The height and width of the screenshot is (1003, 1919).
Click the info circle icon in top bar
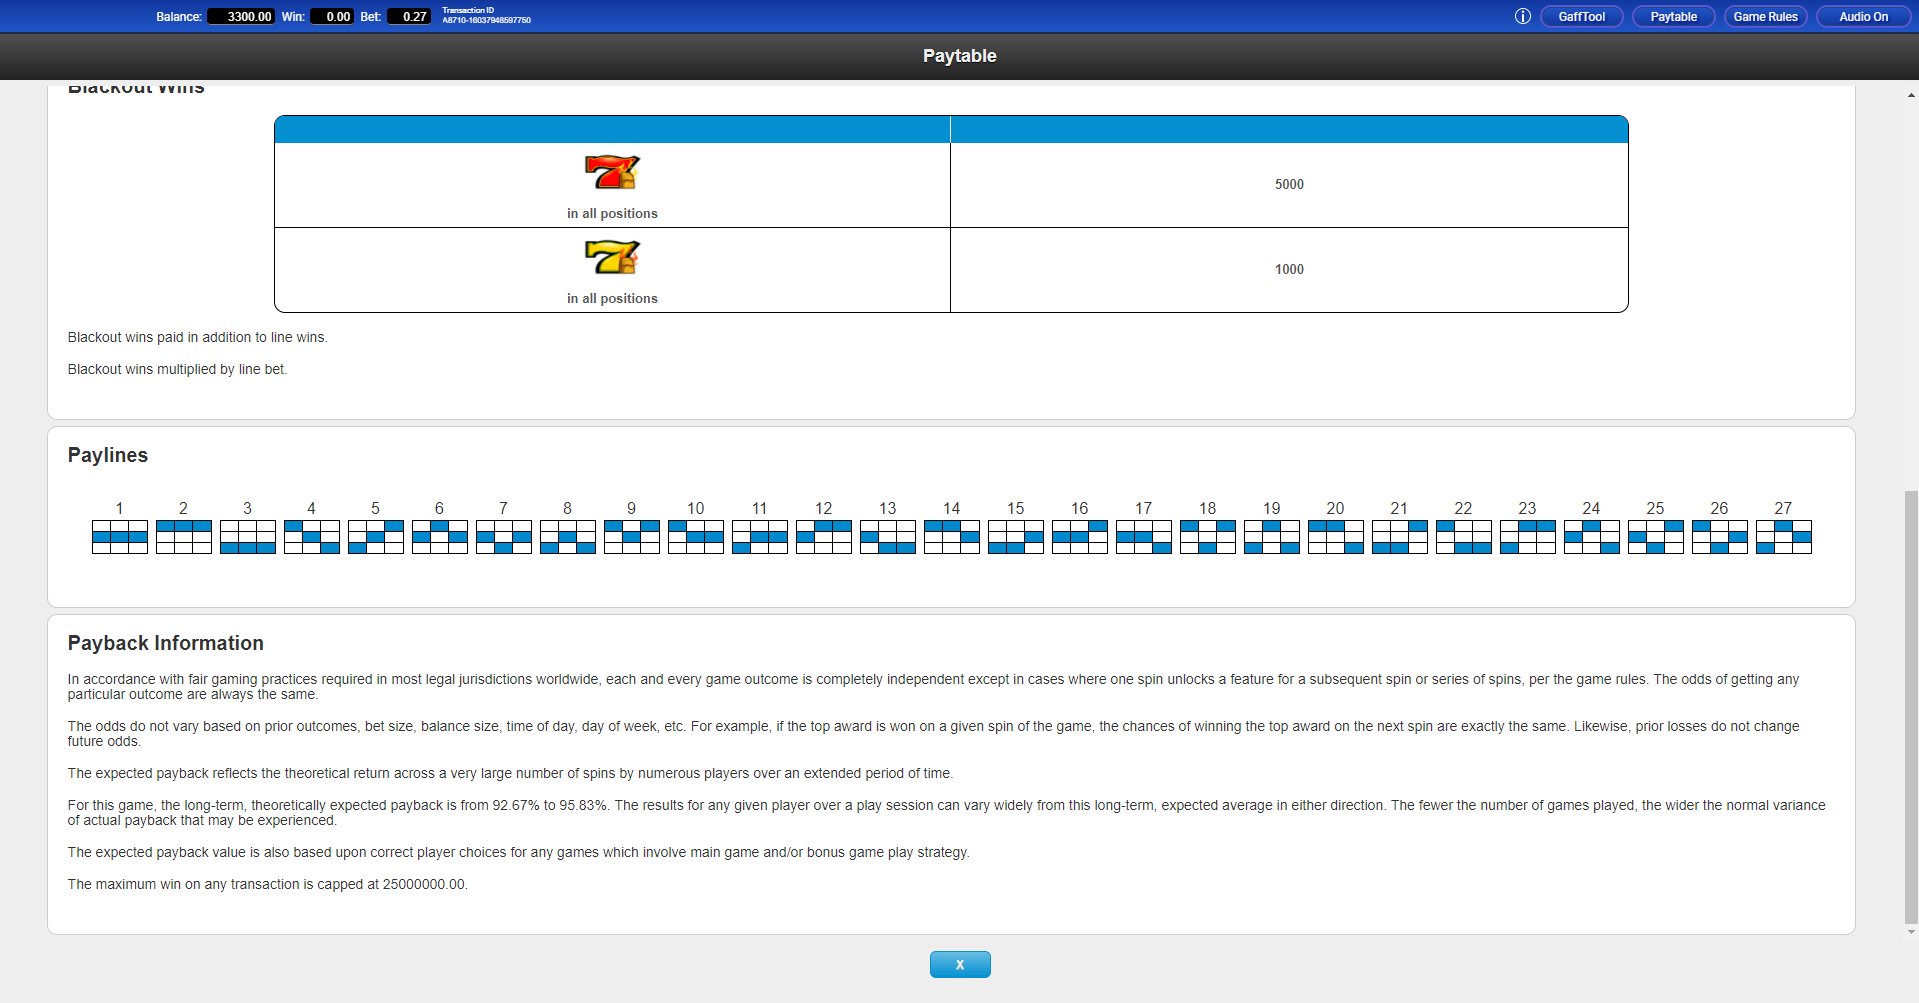tap(1522, 16)
